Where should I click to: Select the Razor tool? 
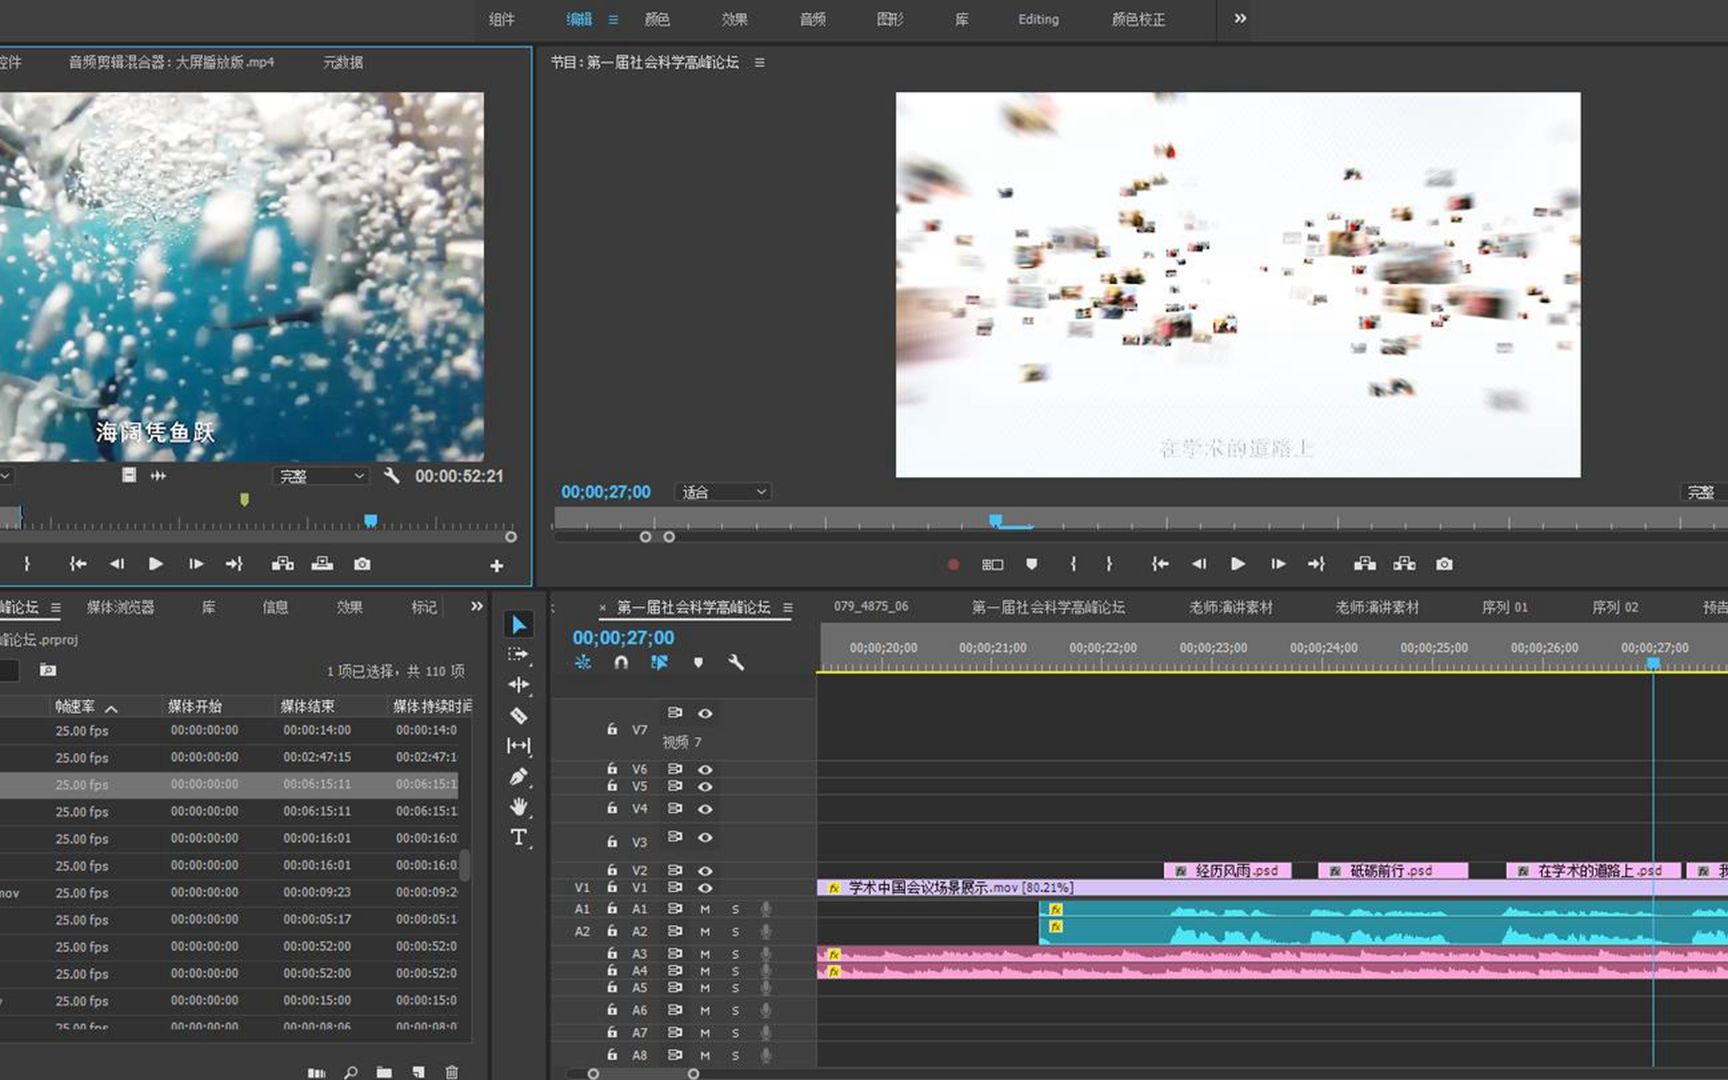coord(518,716)
